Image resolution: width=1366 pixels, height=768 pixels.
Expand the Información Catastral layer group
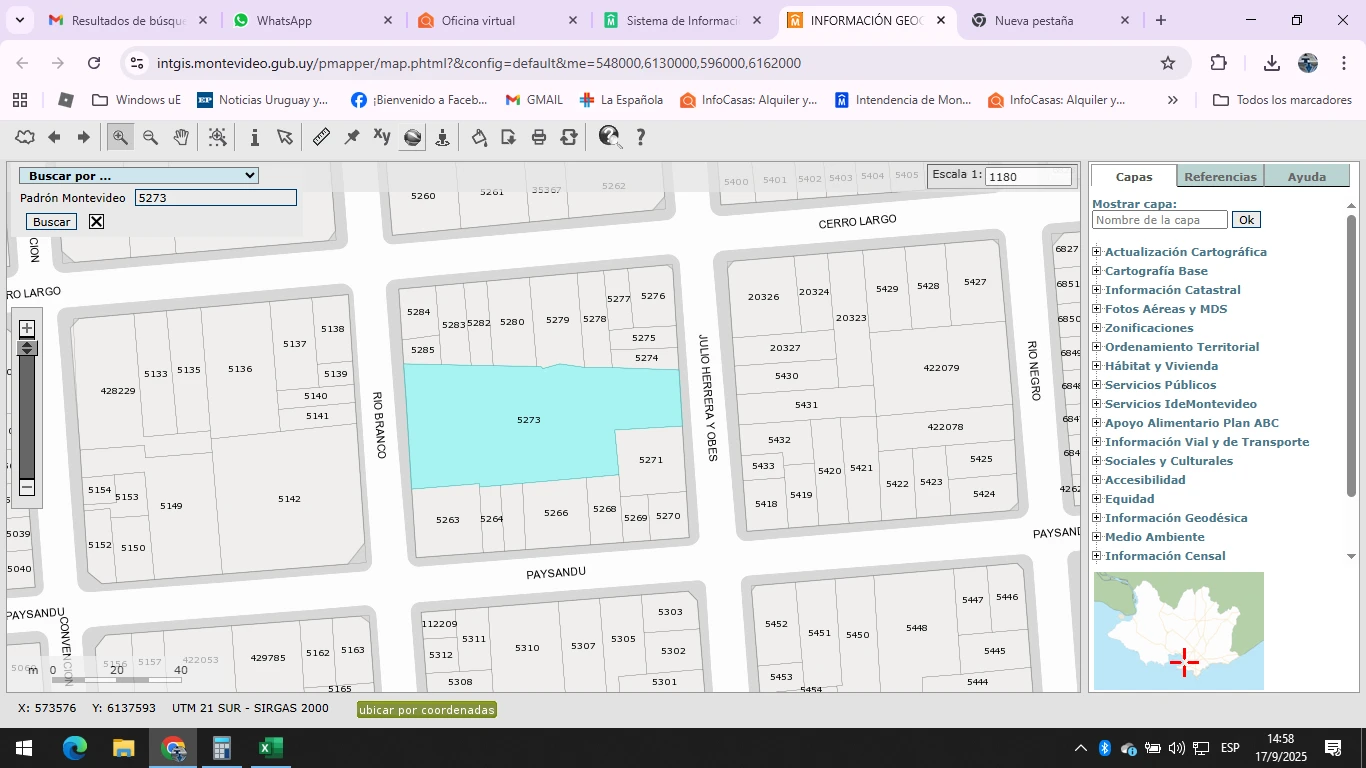click(x=1097, y=290)
